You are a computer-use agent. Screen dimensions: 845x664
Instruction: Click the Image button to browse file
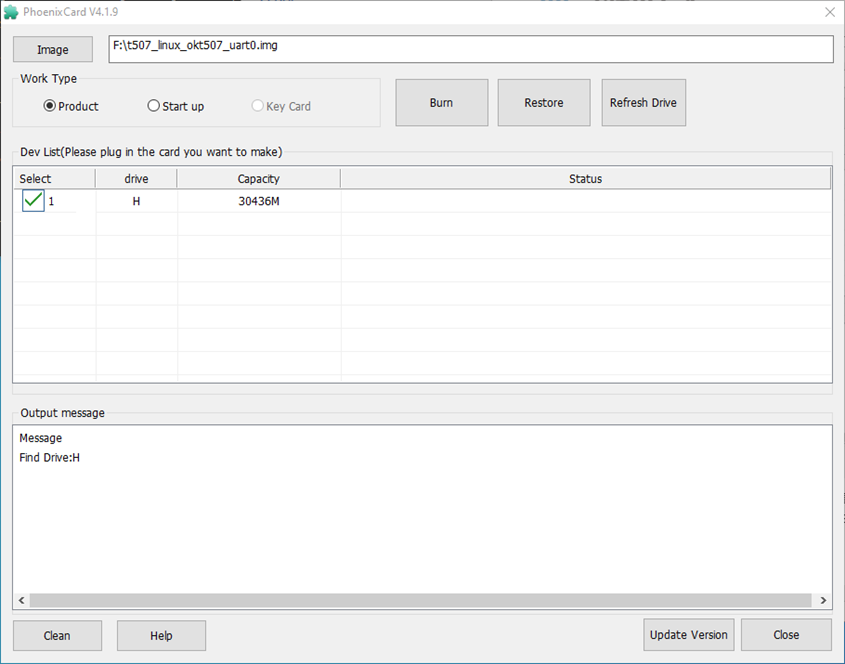pyautogui.click(x=53, y=50)
